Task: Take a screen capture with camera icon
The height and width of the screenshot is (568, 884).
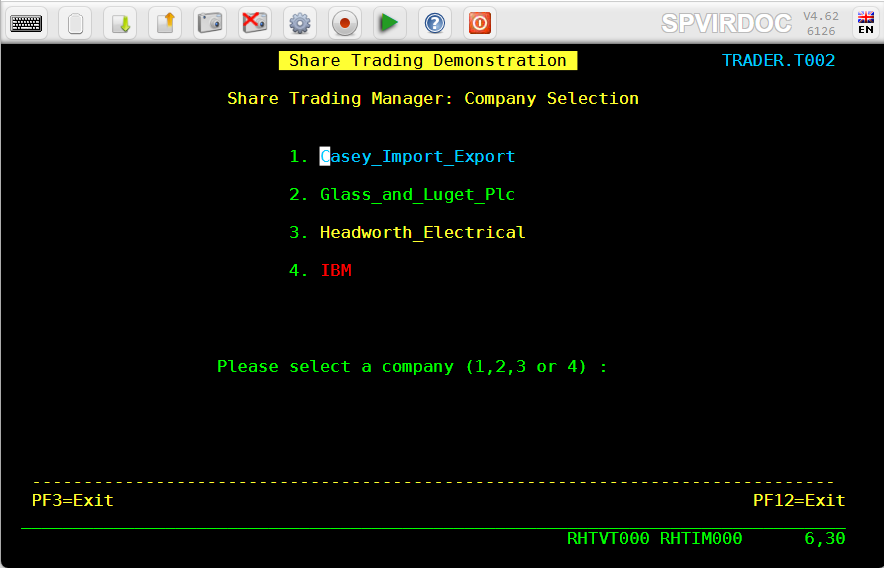Action: point(210,23)
